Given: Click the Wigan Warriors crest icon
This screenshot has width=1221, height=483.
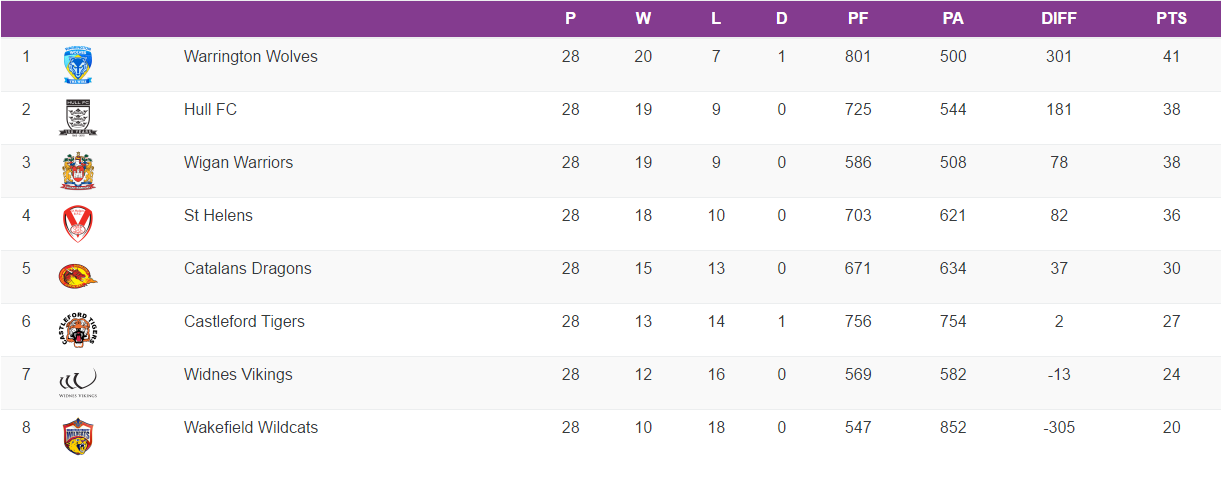Looking at the screenshot, I should coord(78,171).
